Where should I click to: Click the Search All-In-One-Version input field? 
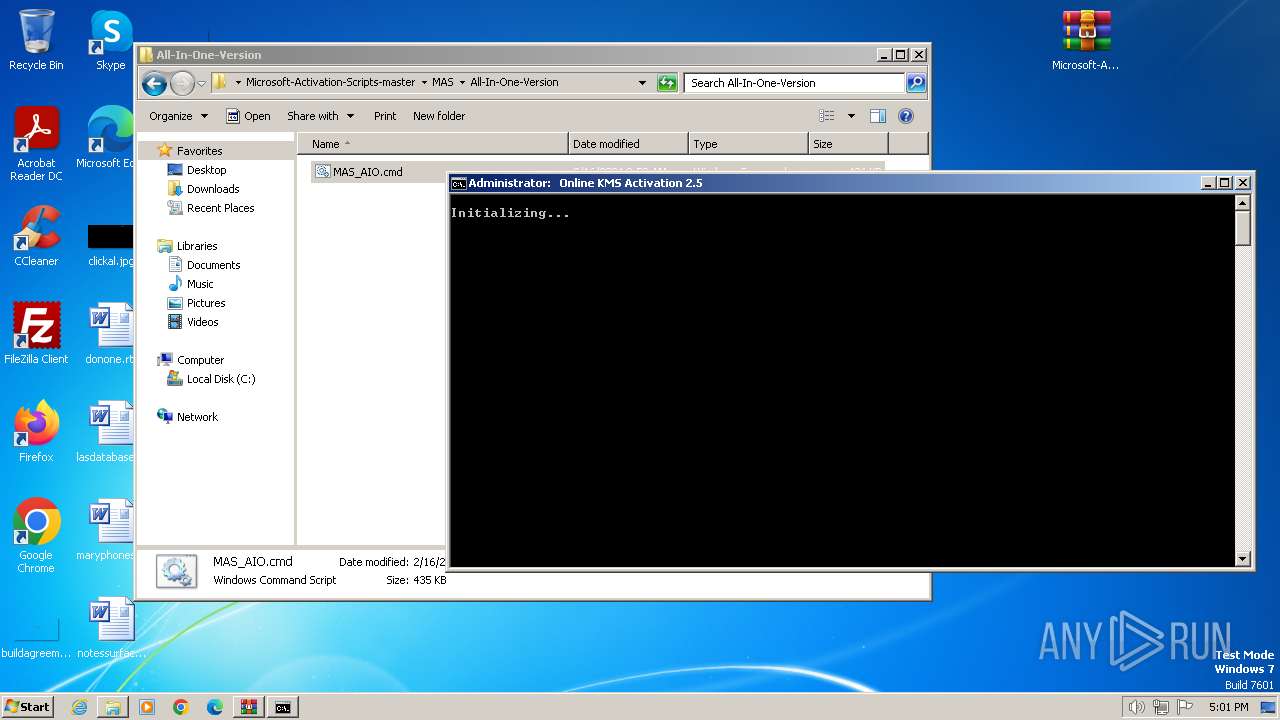(795, 83)
